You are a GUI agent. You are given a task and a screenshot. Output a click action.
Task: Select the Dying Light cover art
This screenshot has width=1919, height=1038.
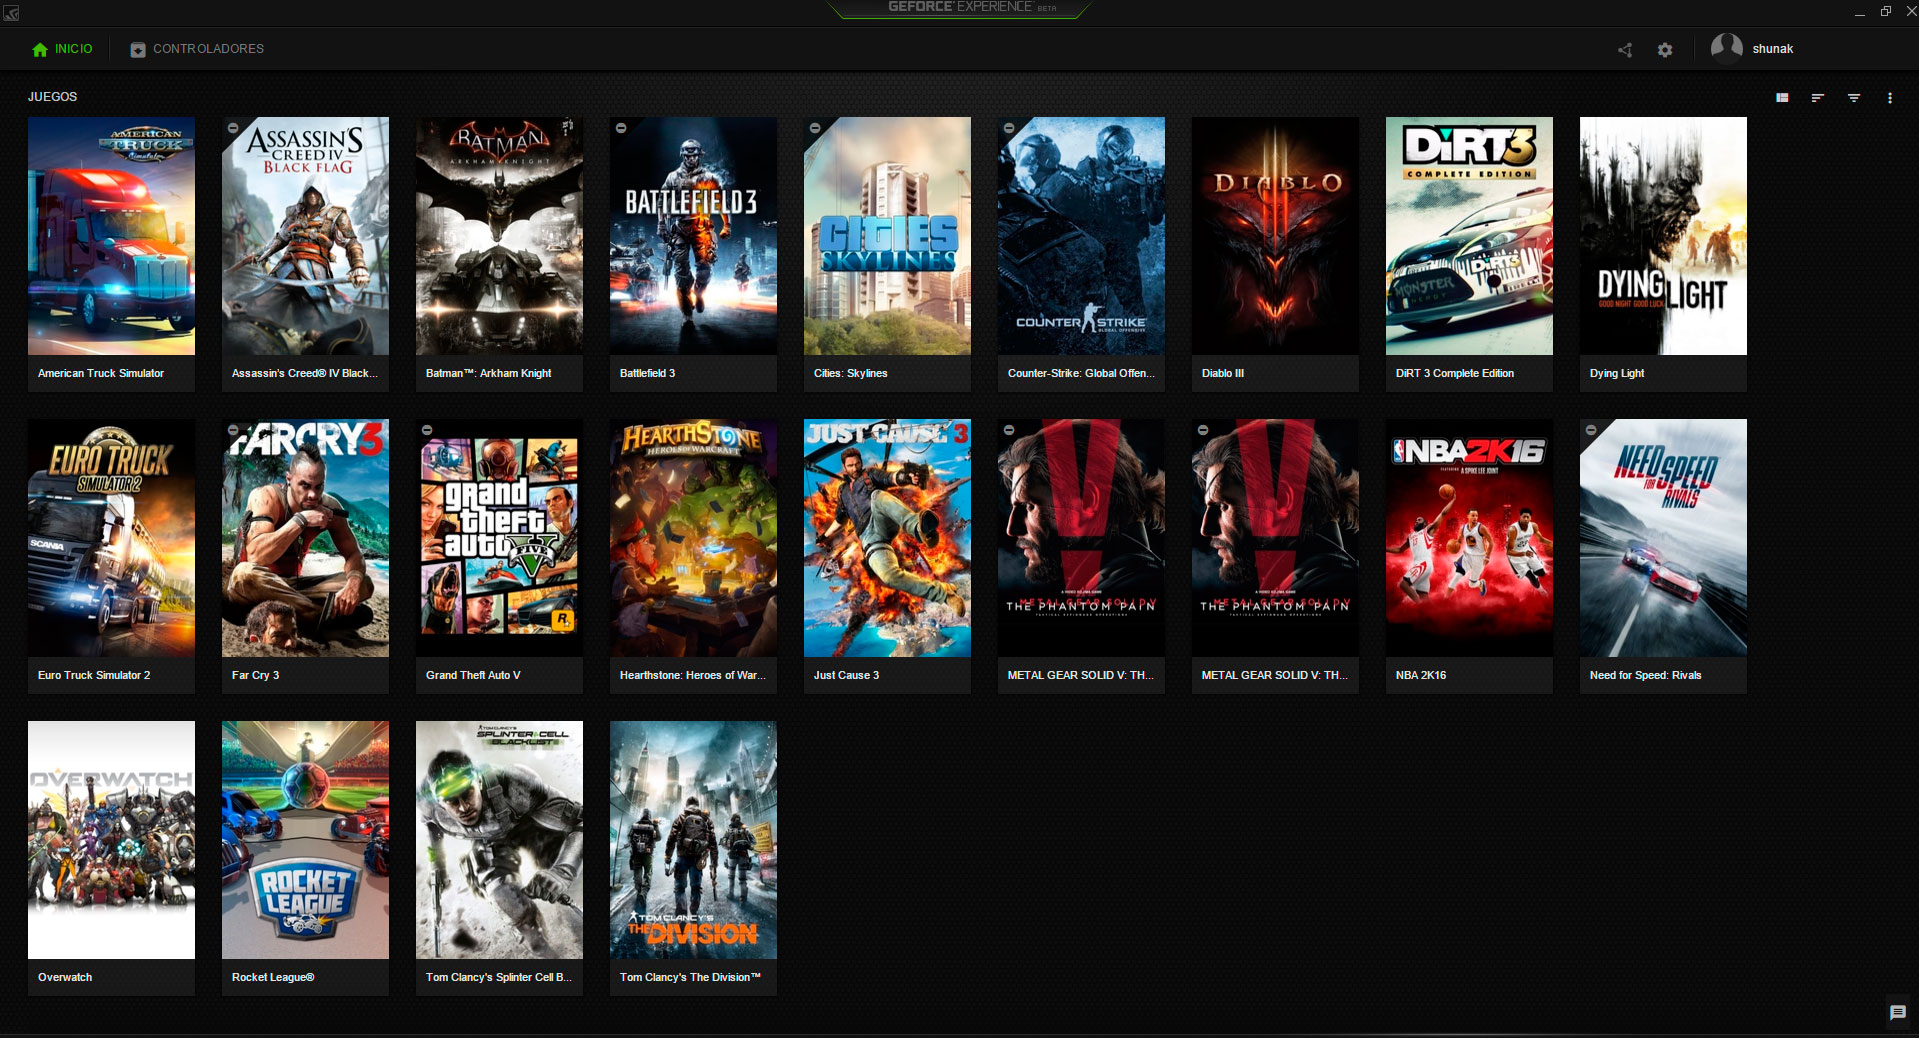click(1663, 236)
